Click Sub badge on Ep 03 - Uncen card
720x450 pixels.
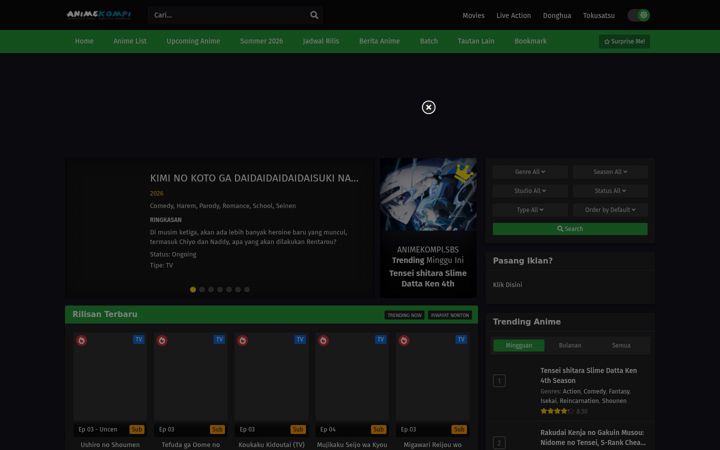pyautogui.click(x=137, y=429)
